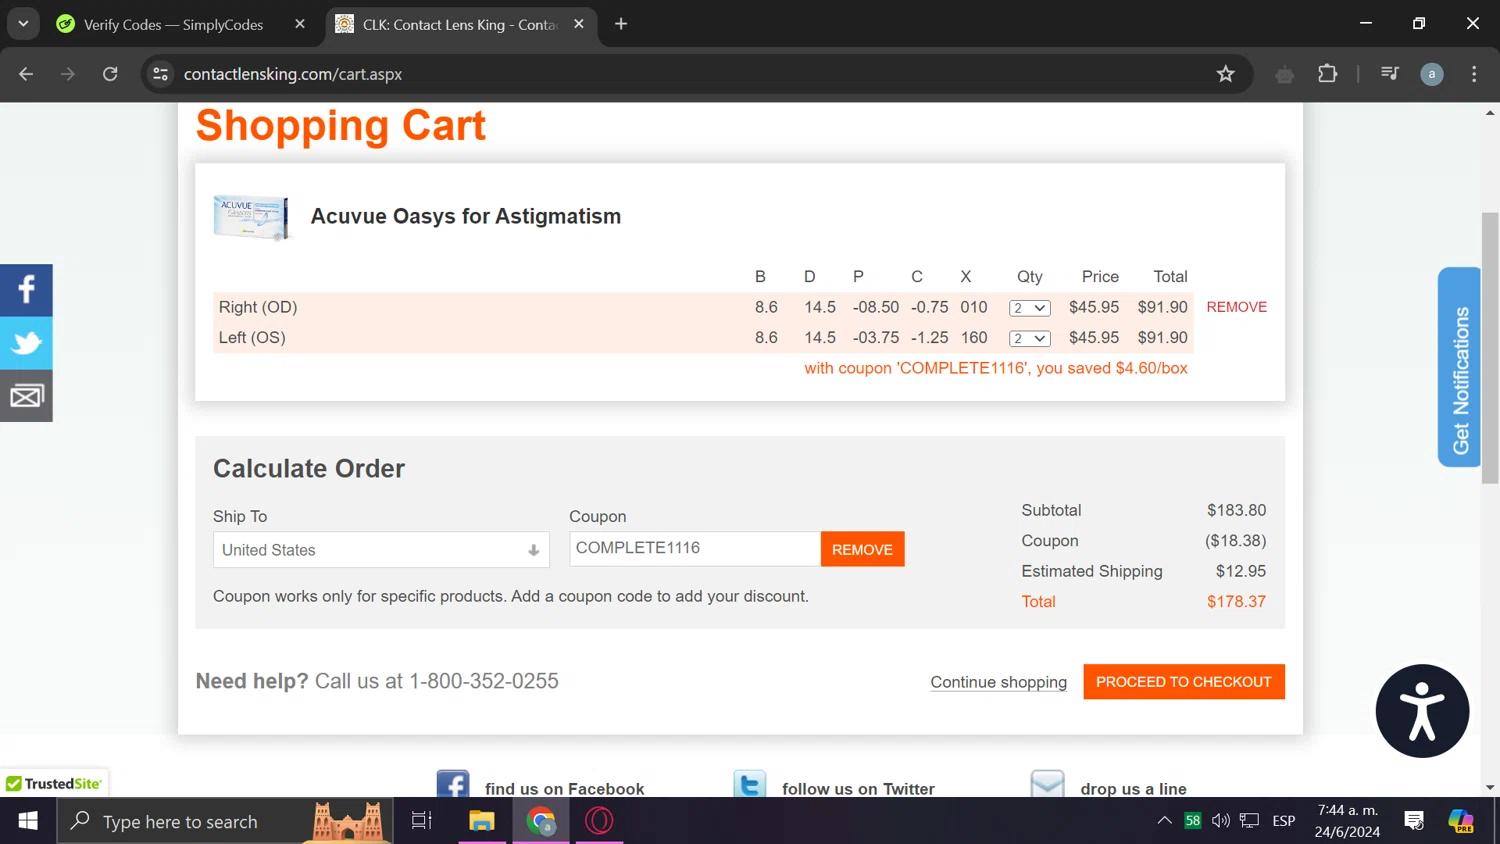Screen dimensions: 1500x844
Task: Open a new browser tab
Action: pos(621,24)
